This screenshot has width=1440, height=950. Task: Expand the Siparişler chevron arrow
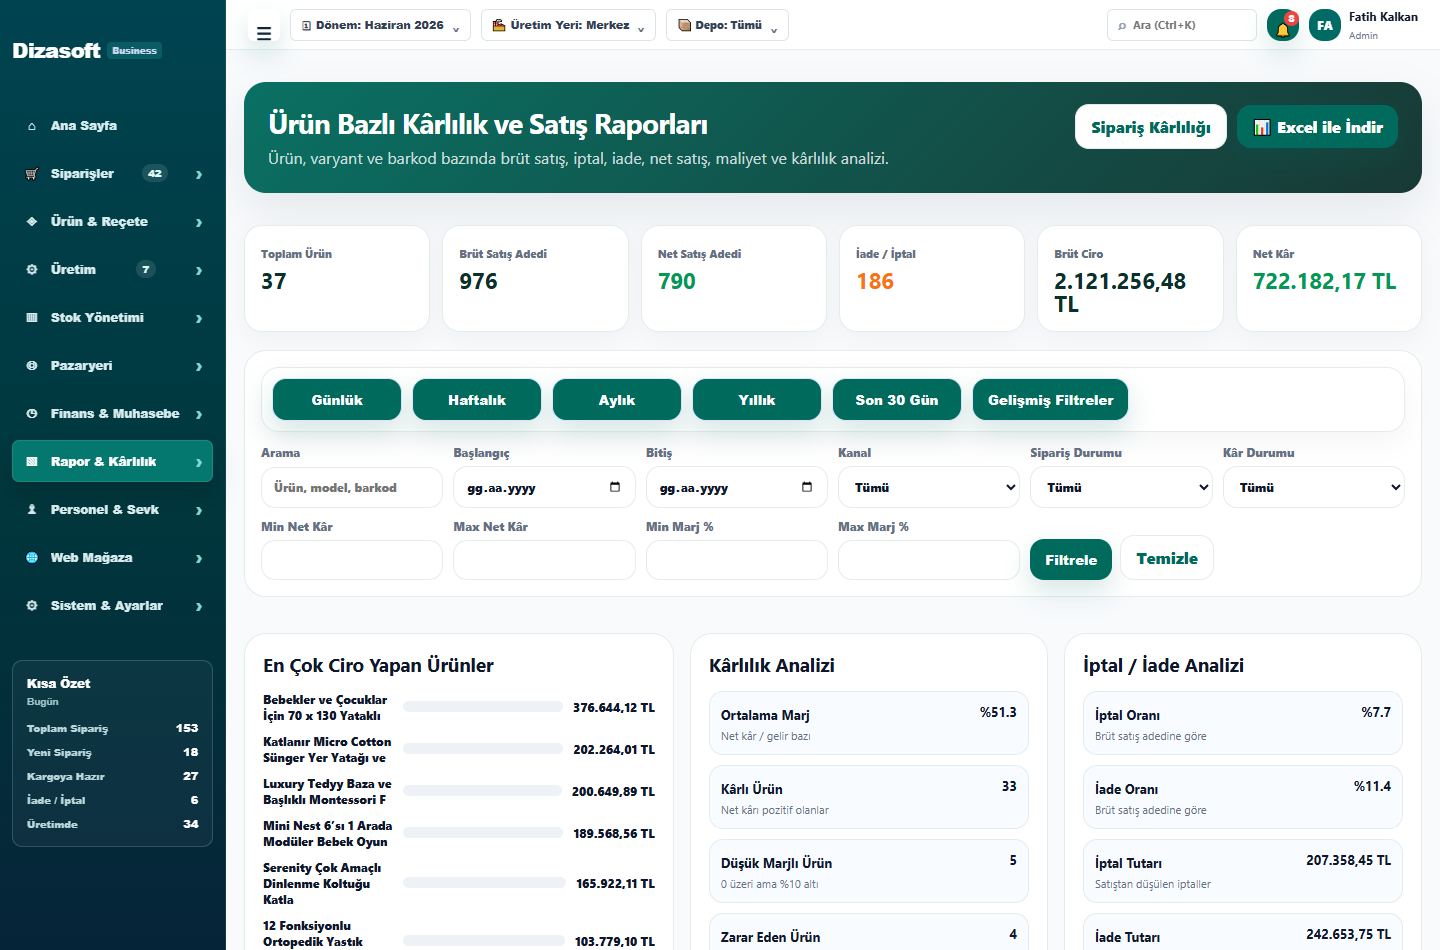pyautogui.click(x=199, y=175)
